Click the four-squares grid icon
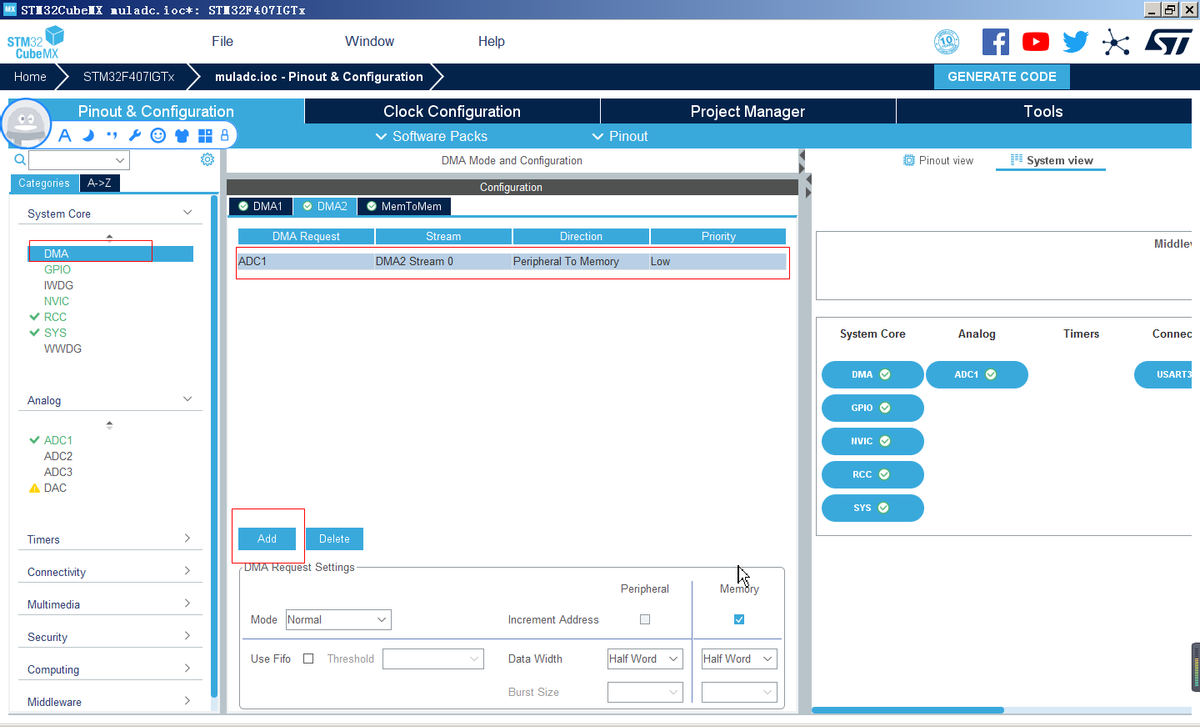This screenshot has width=1200, height=727. tap(205, 136)
